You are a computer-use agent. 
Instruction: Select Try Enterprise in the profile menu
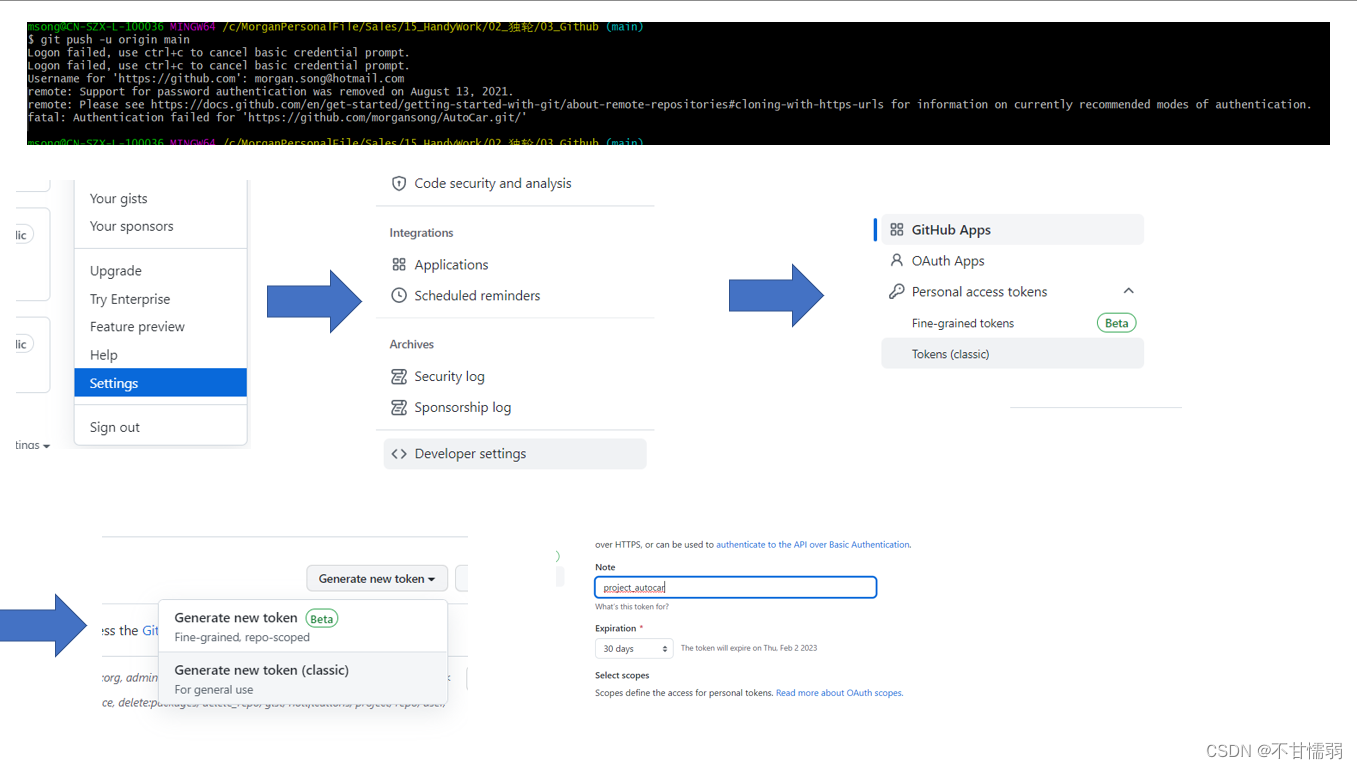click(x=130, y=298)
